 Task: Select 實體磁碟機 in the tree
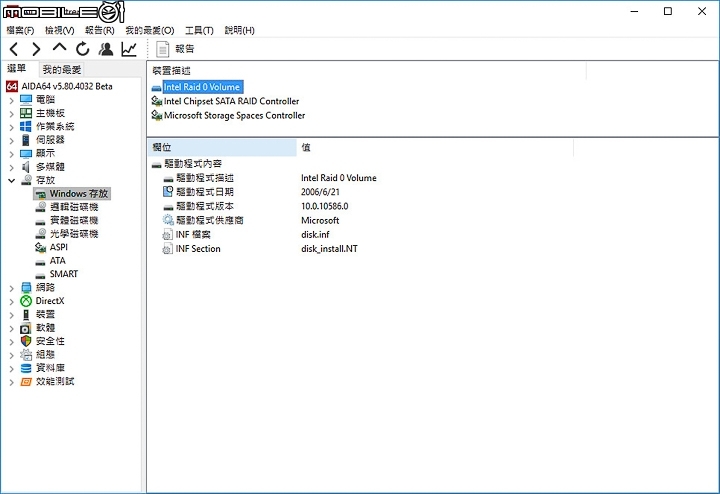73,220
